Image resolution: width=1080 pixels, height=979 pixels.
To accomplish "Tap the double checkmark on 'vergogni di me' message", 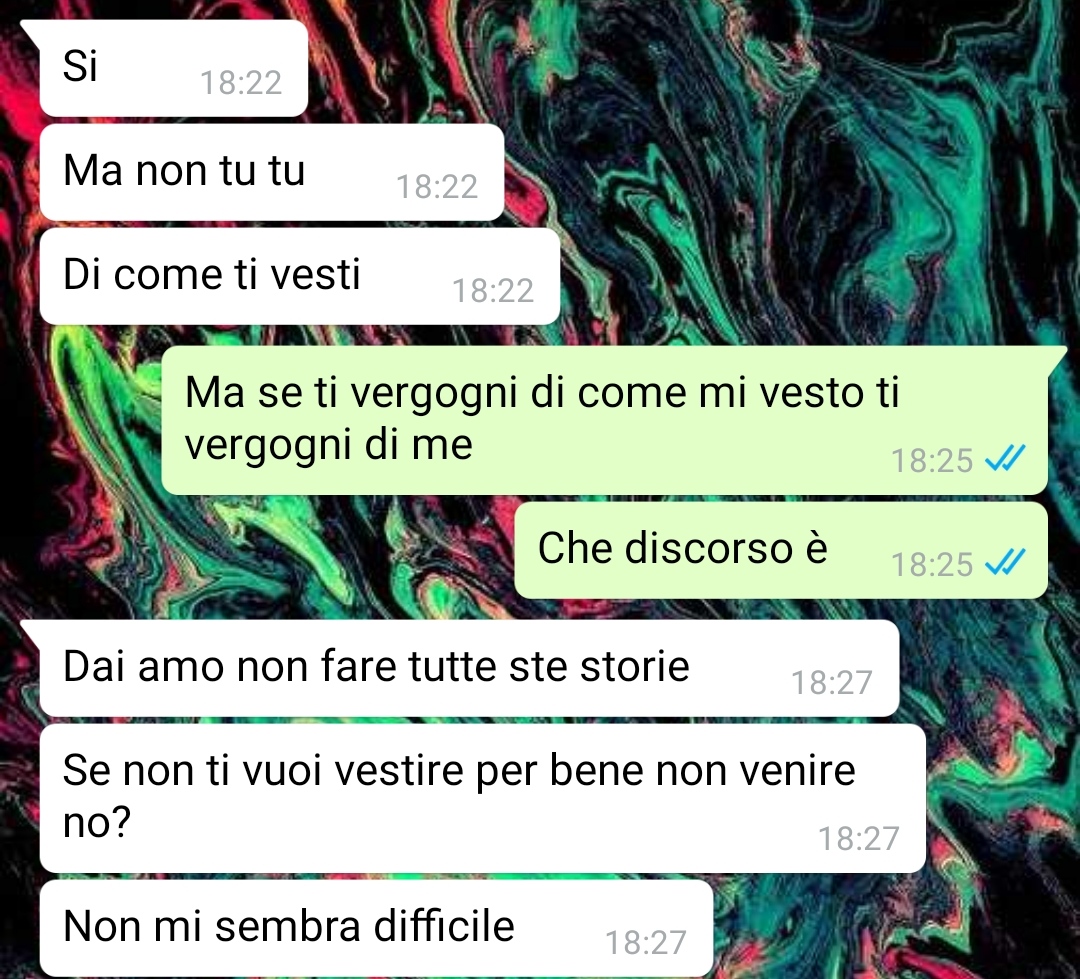I will click(x=1006, y=457).
